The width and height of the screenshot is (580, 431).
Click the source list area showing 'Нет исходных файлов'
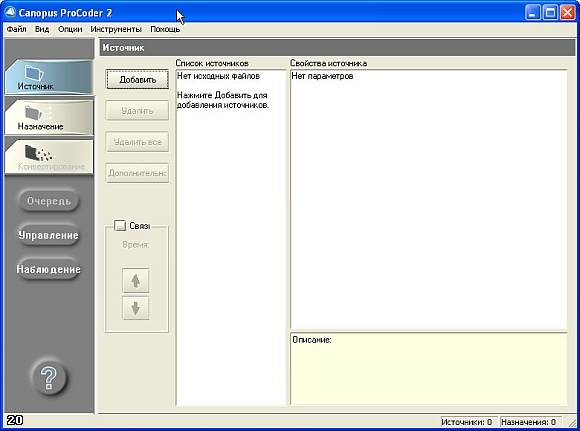click(x=231, y=238)
